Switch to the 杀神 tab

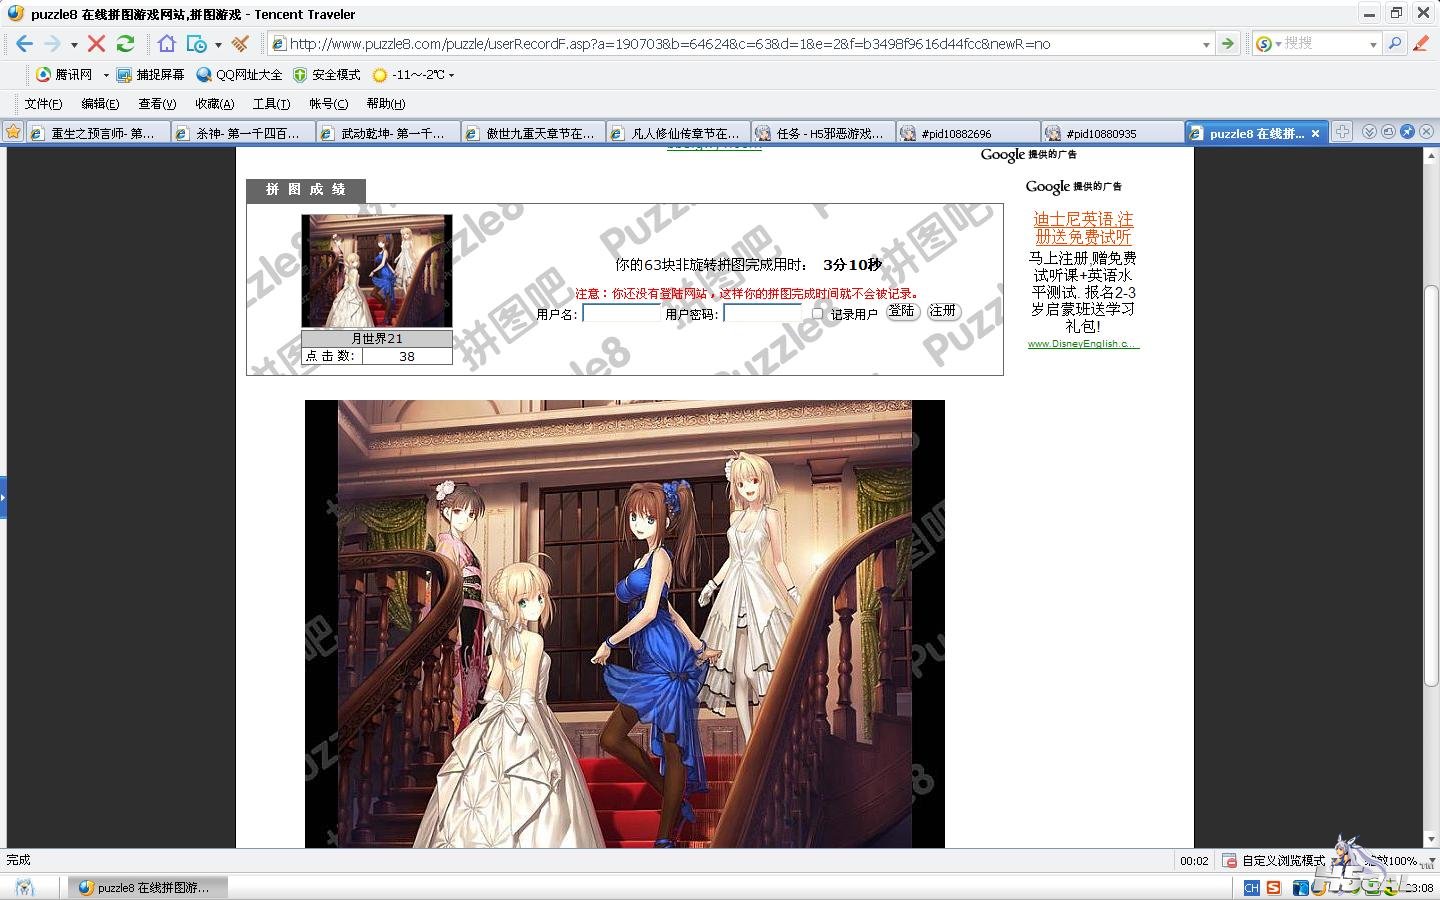tap(243, 133)
